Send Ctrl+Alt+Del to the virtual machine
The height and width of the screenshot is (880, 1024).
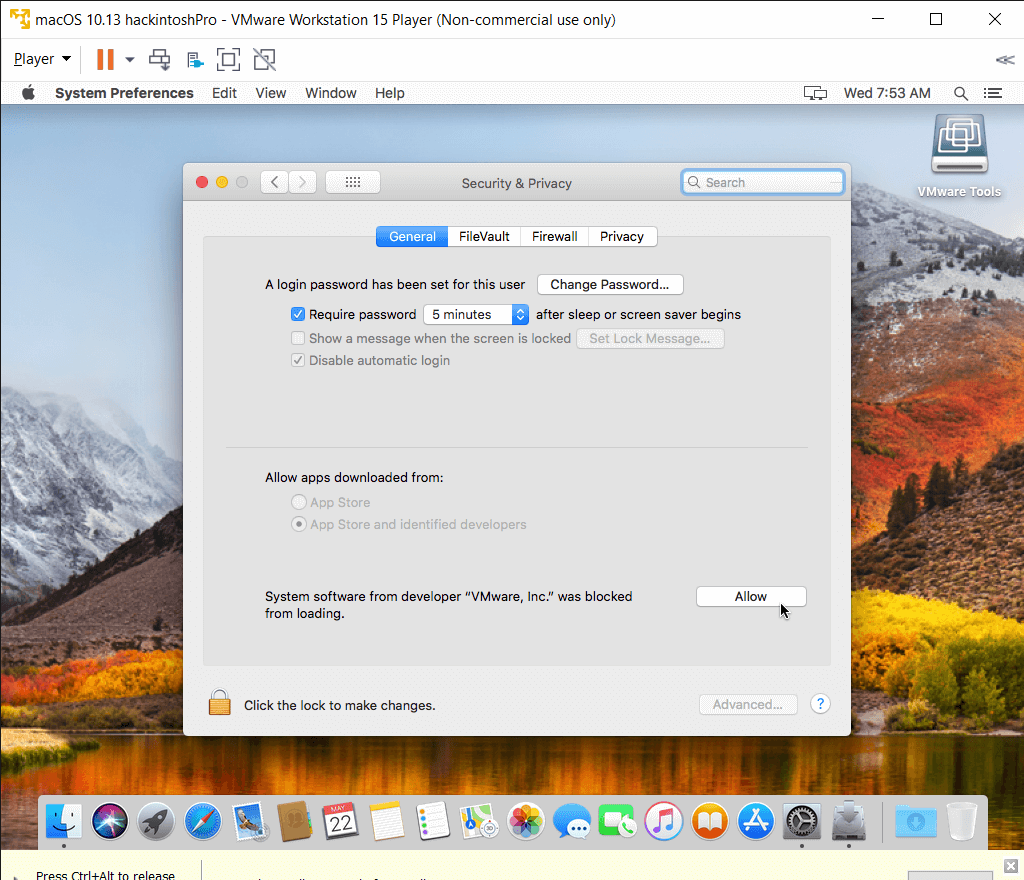coord(159,59)
